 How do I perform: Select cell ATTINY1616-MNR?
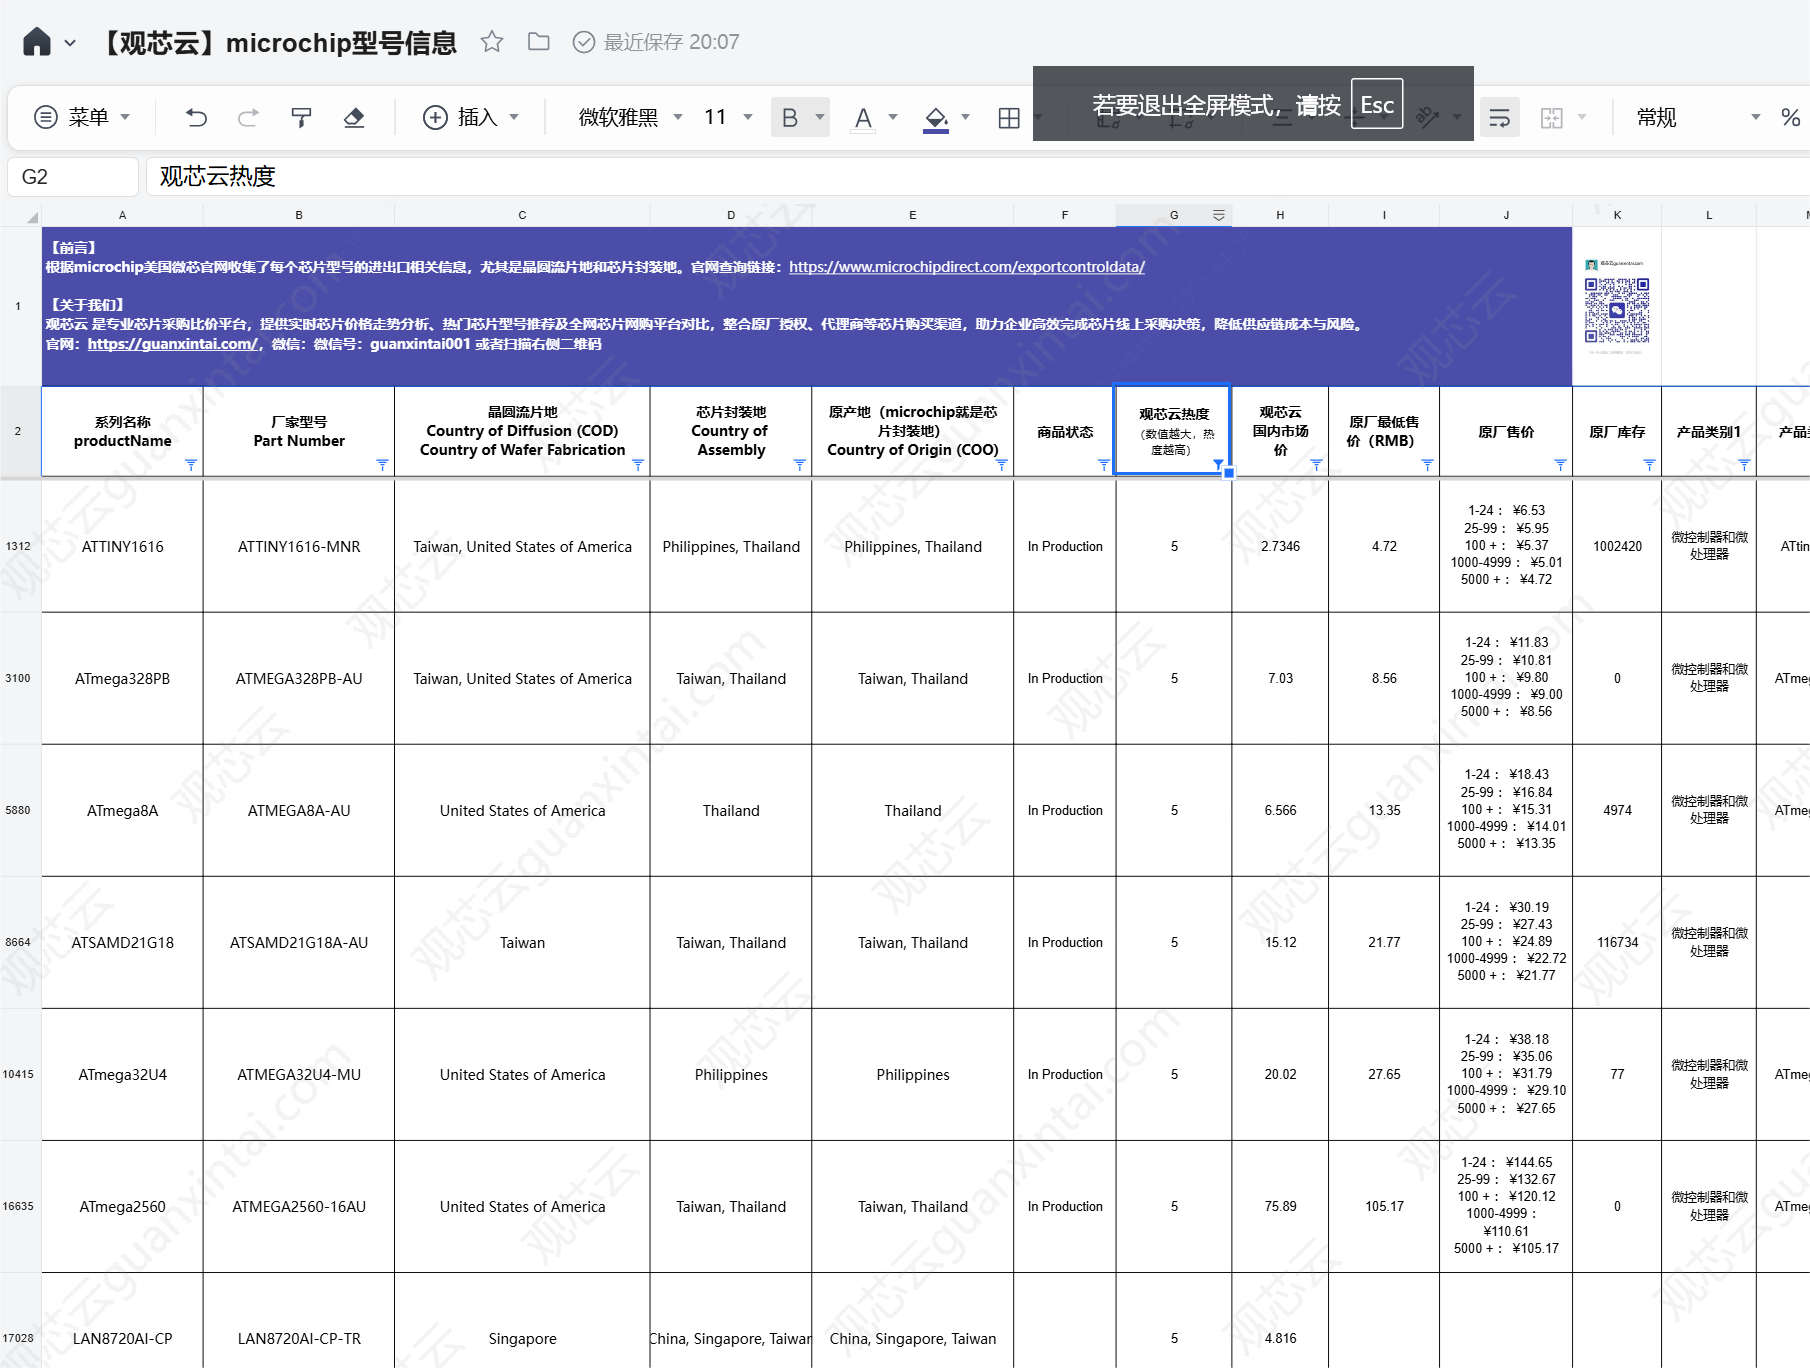(x=299, y=547)
